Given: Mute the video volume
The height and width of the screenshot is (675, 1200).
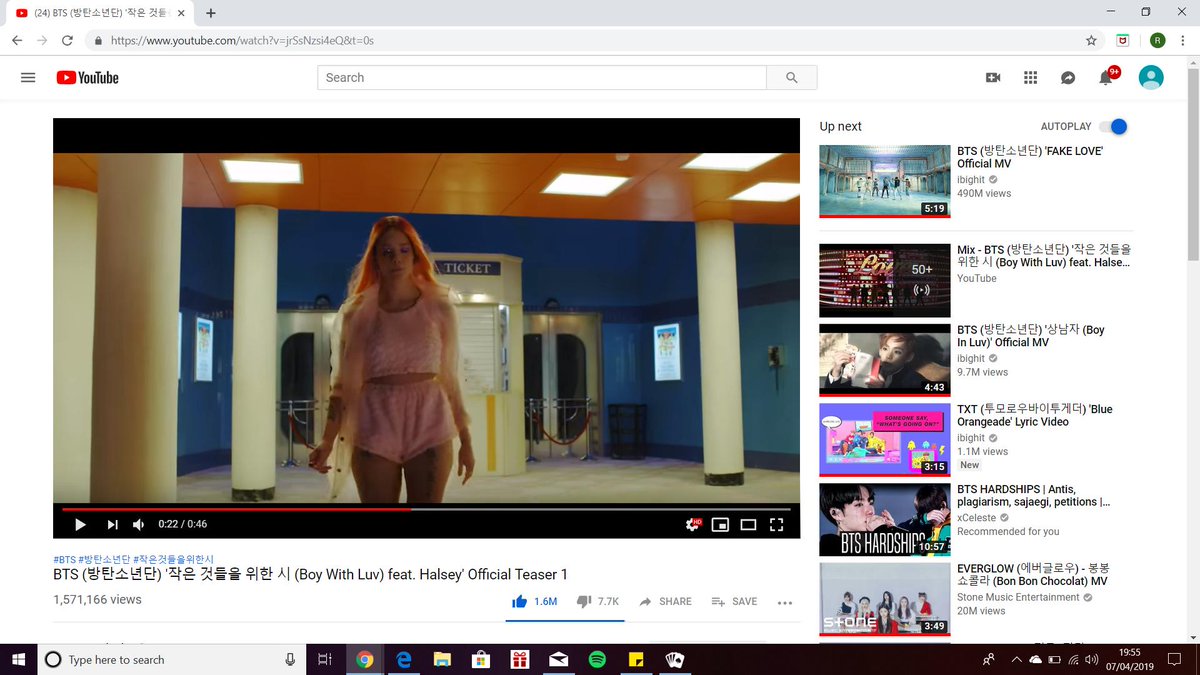Looking at the screenshot, I should tap(139, 524).
